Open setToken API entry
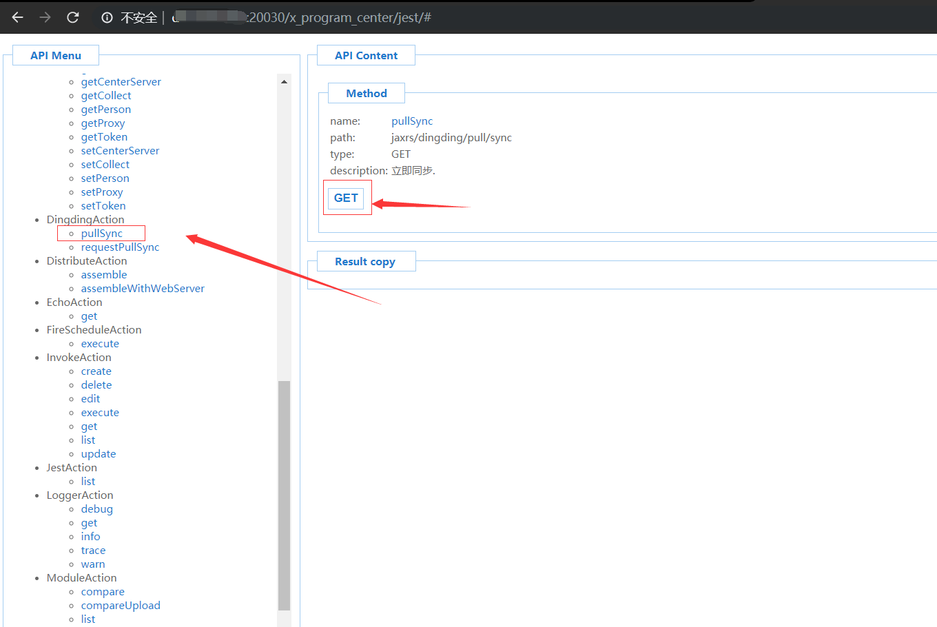The height and width of the screenshot is (627, 937). (x=103, y=206)
